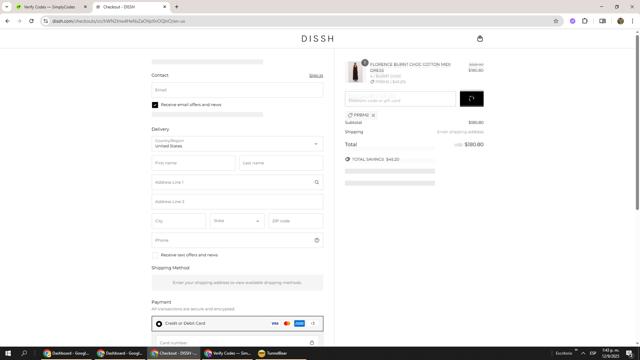
Task: Click the page vertical scrollbar
Action: [x=637, y=122]
